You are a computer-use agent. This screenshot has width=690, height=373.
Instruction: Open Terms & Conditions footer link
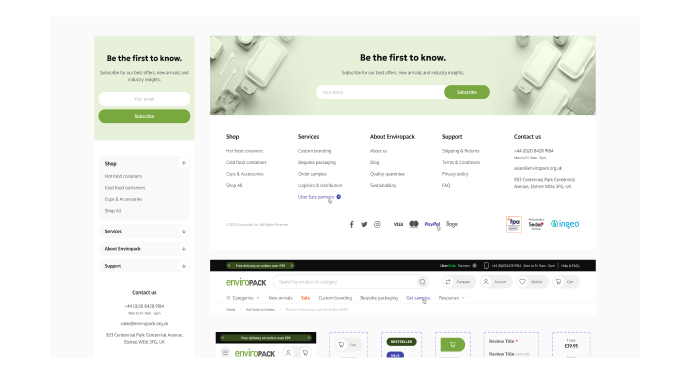461,162
